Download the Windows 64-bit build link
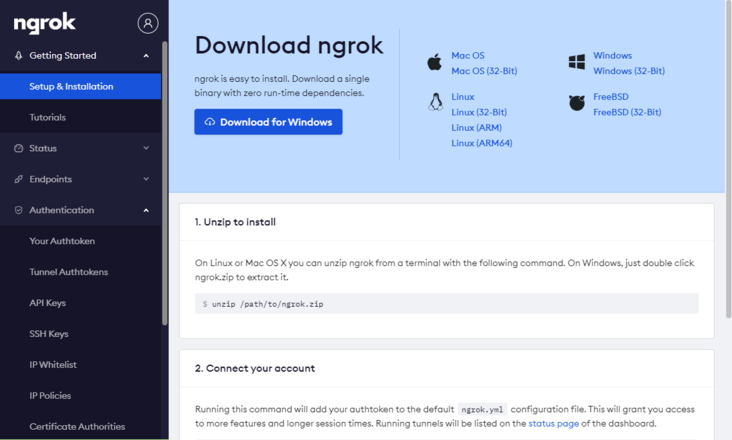 click(x=612, y=56)
